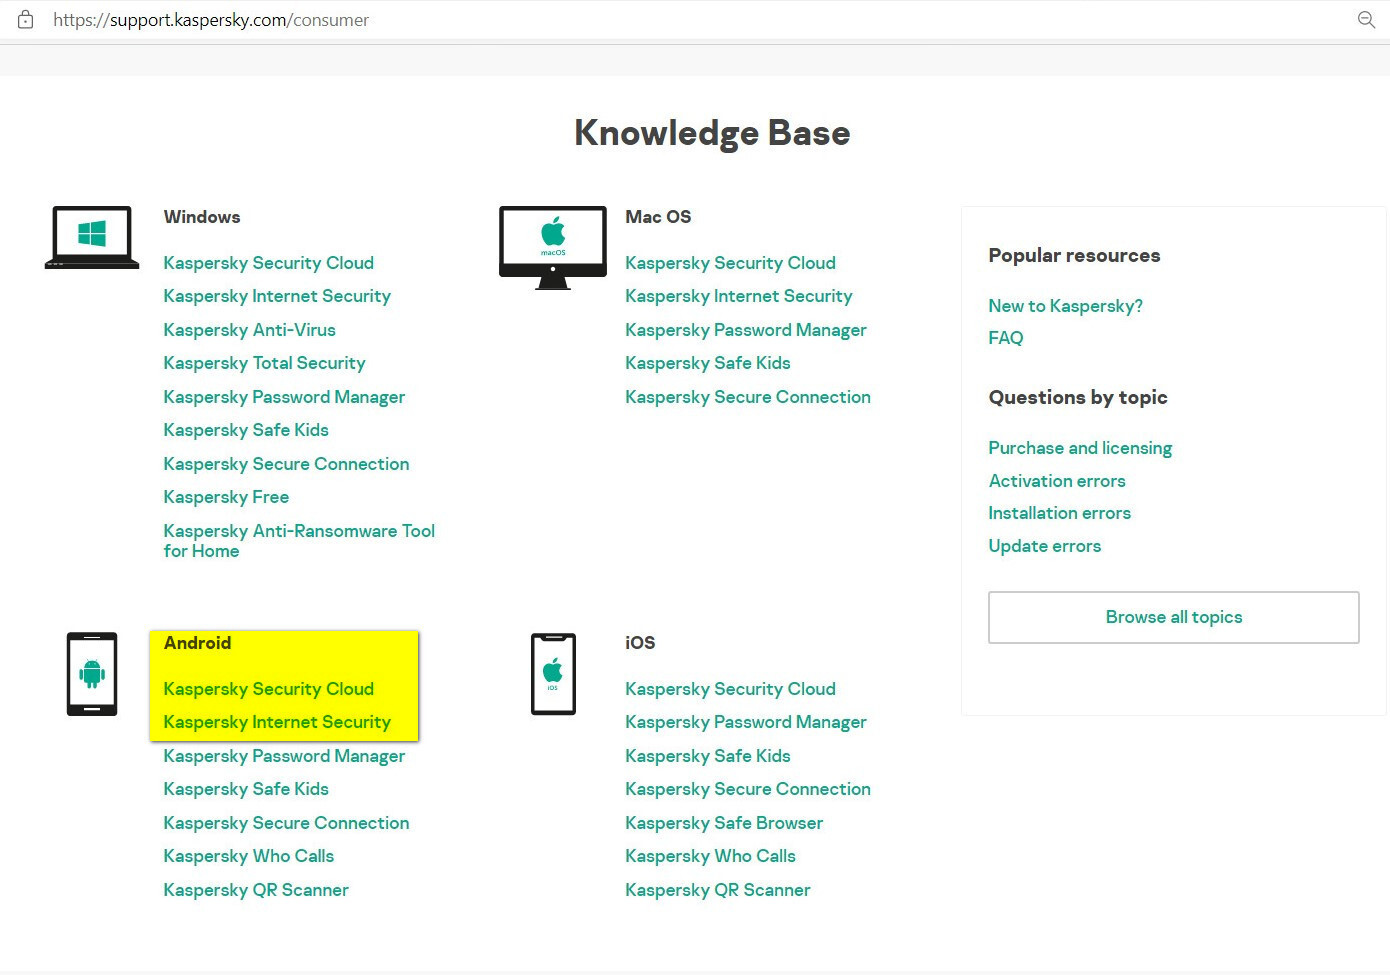This screenshot has width=1390, height=975.
Task: Open iOS Kaspersky Who Calls link
Action: pos(711,856)
